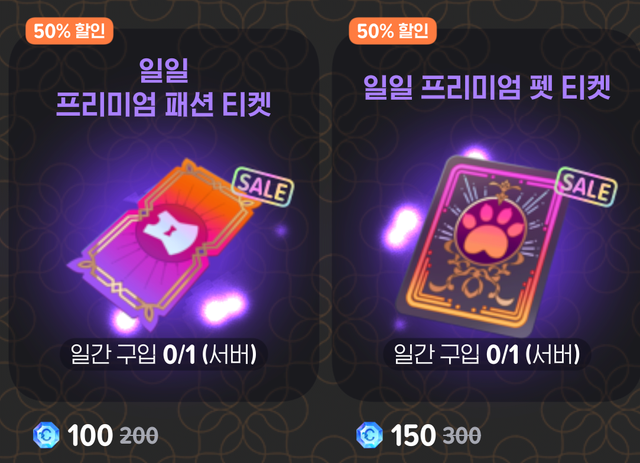Click blue gem currency icon beside 150
Viewport: 640px width, 463px height.
click(x=369, y=435)
